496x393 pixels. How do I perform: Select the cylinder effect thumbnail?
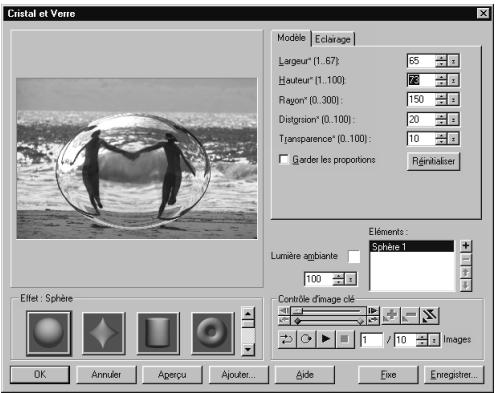pyautogui.click(x=158, y=333)
